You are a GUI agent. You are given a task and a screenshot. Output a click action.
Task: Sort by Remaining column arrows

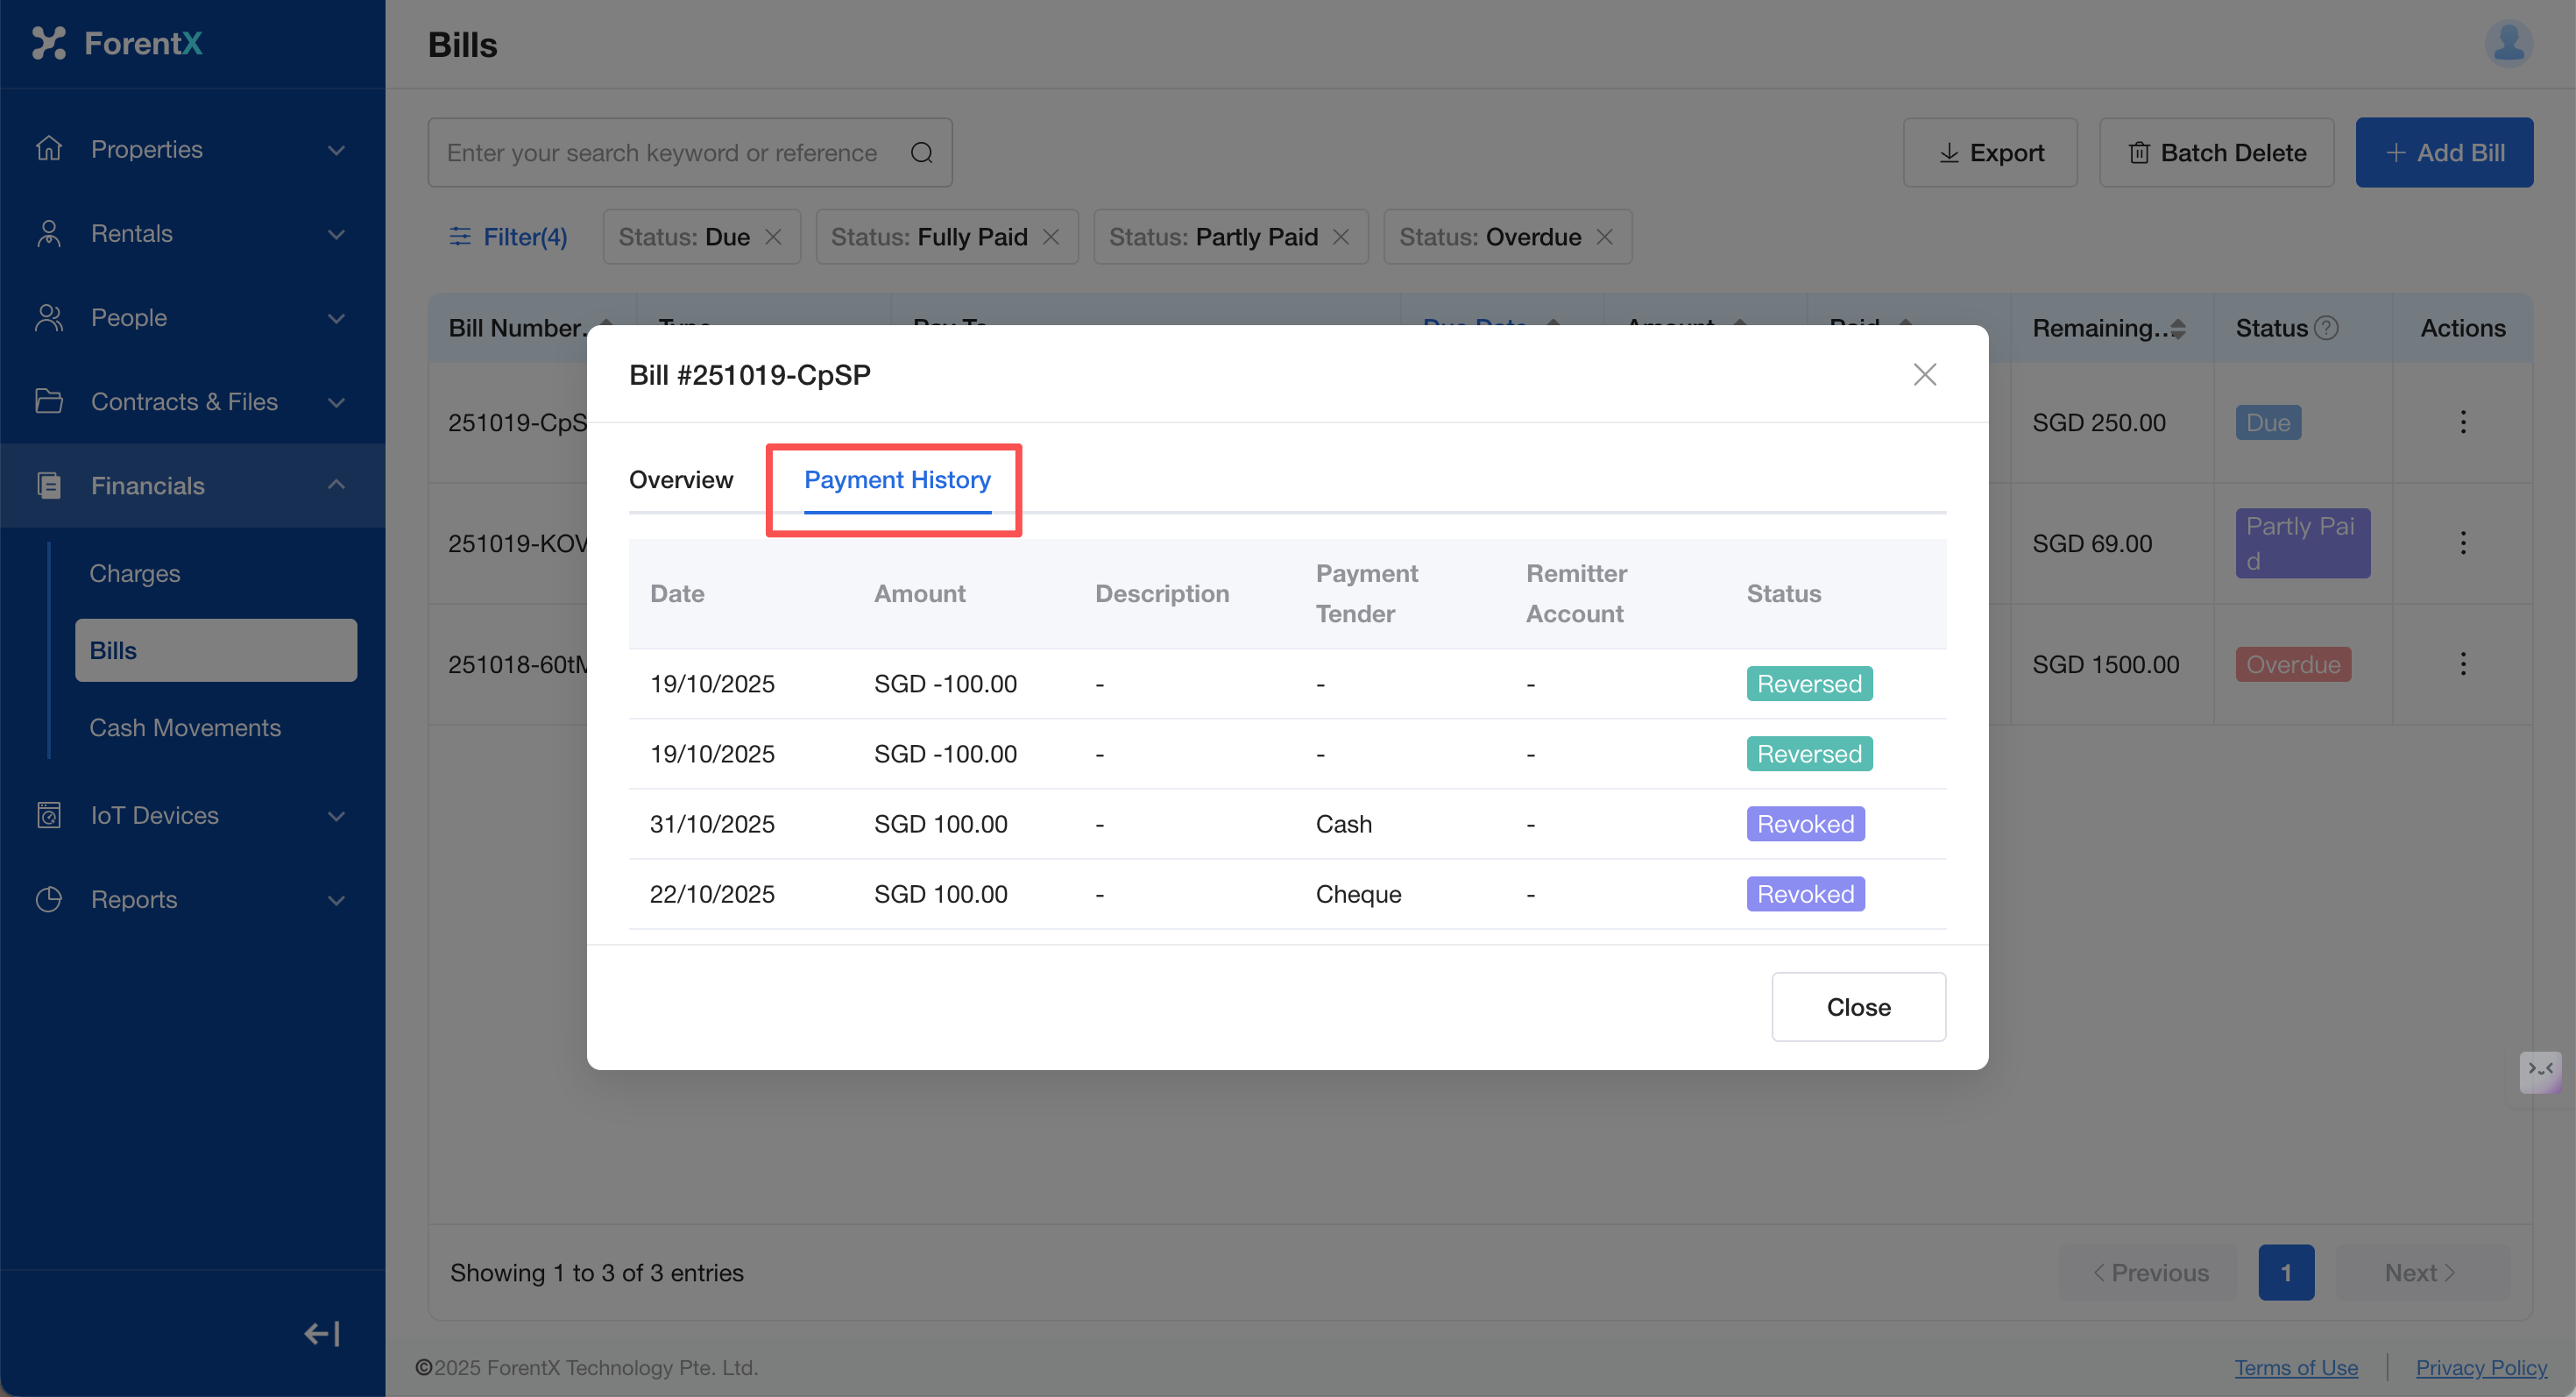(x=2178, y=329)
